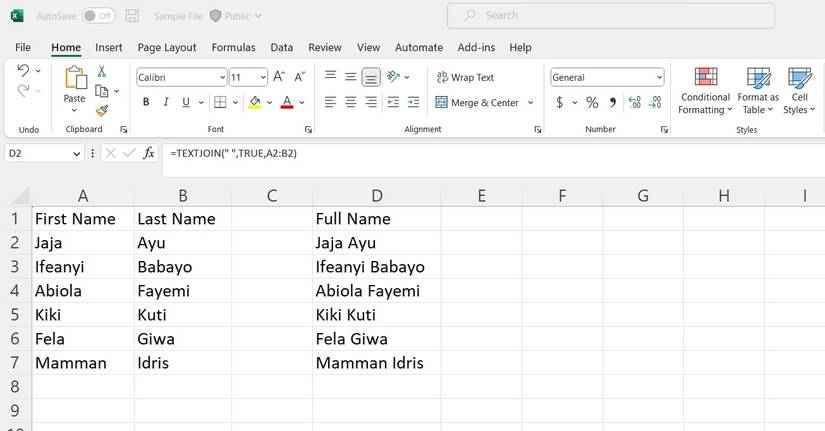Open the Calibri font name dropdown
825x431 pixels.
[x=222, y=78]
